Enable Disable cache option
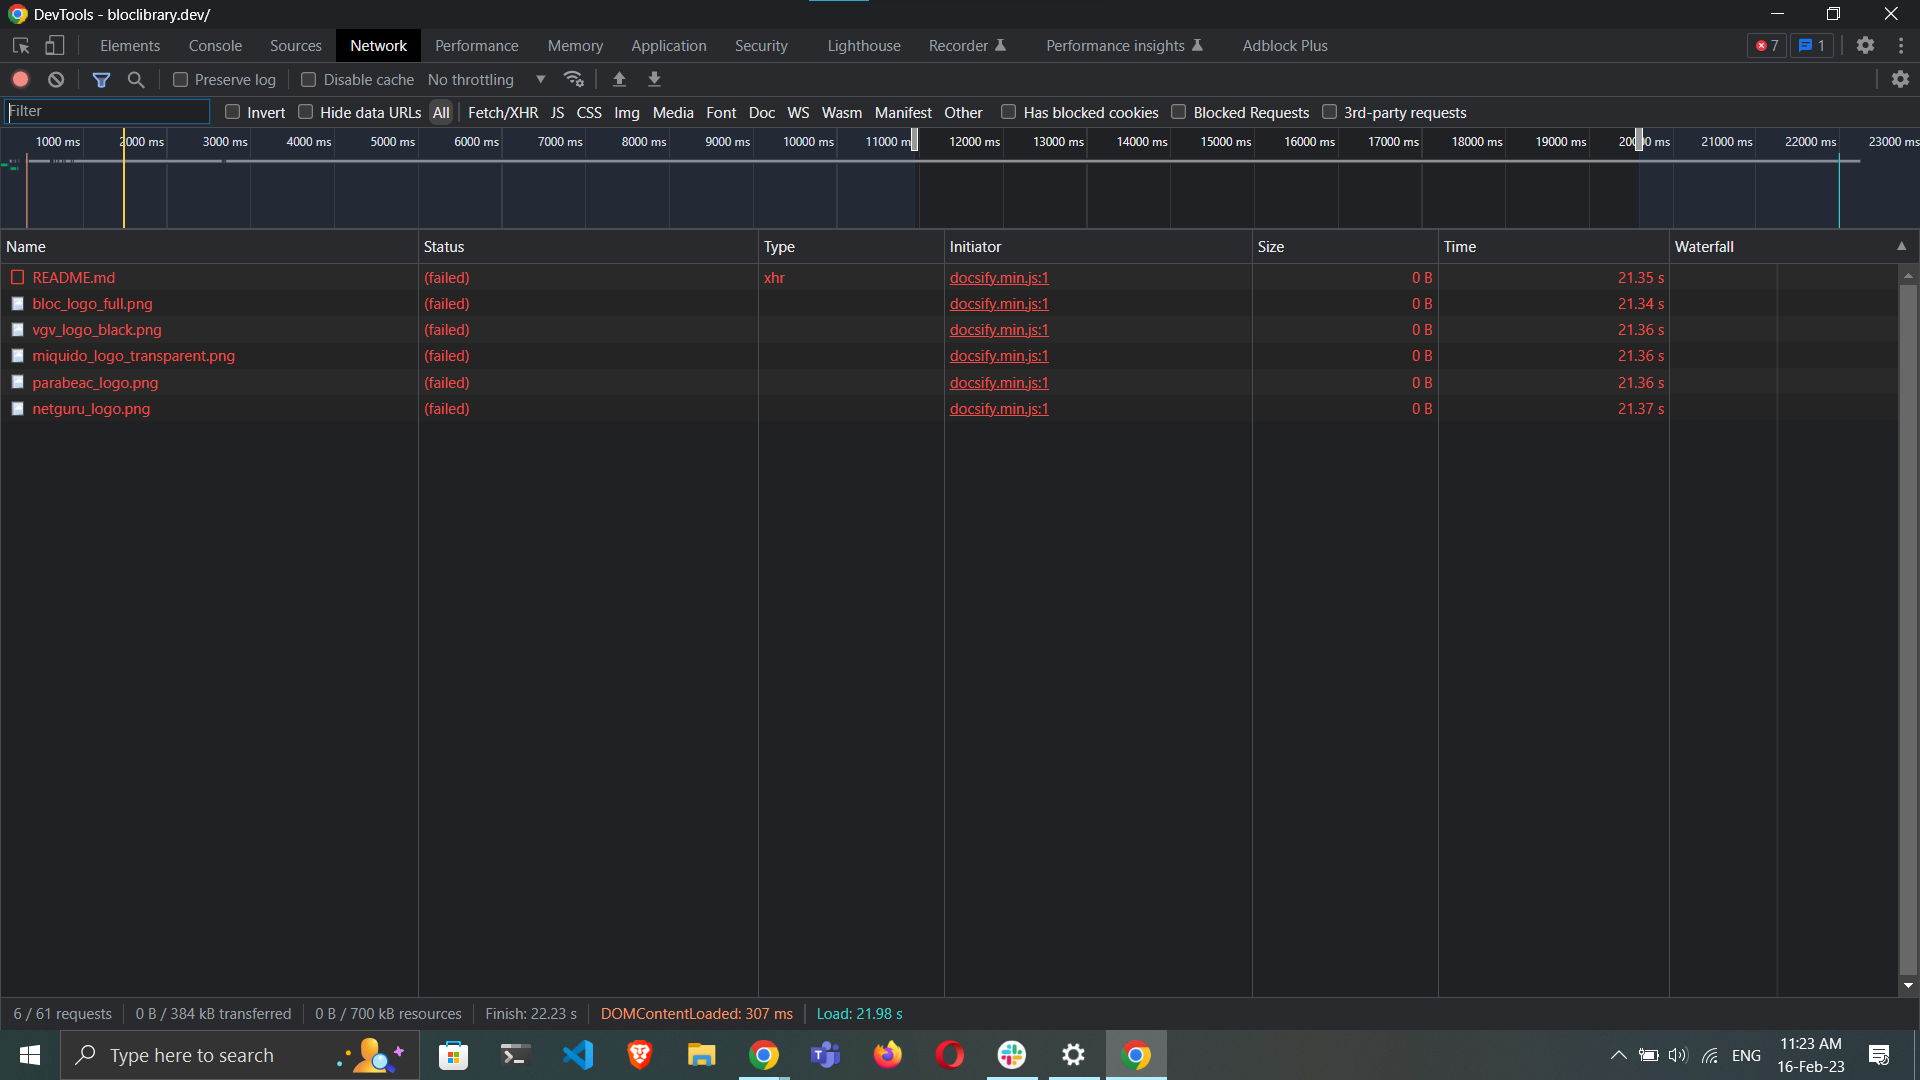 [x=309, y=79]
